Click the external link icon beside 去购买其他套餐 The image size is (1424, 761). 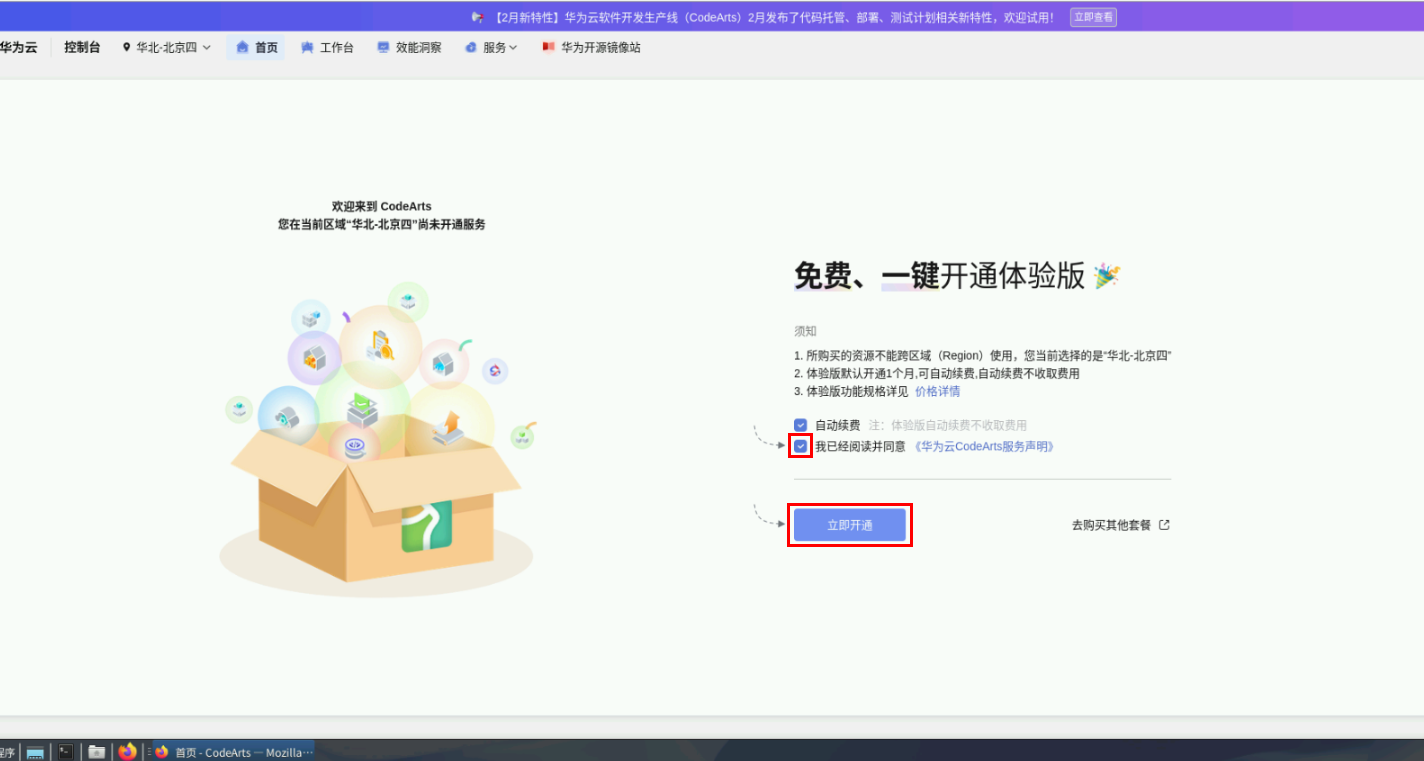(x=1164, y=525)
